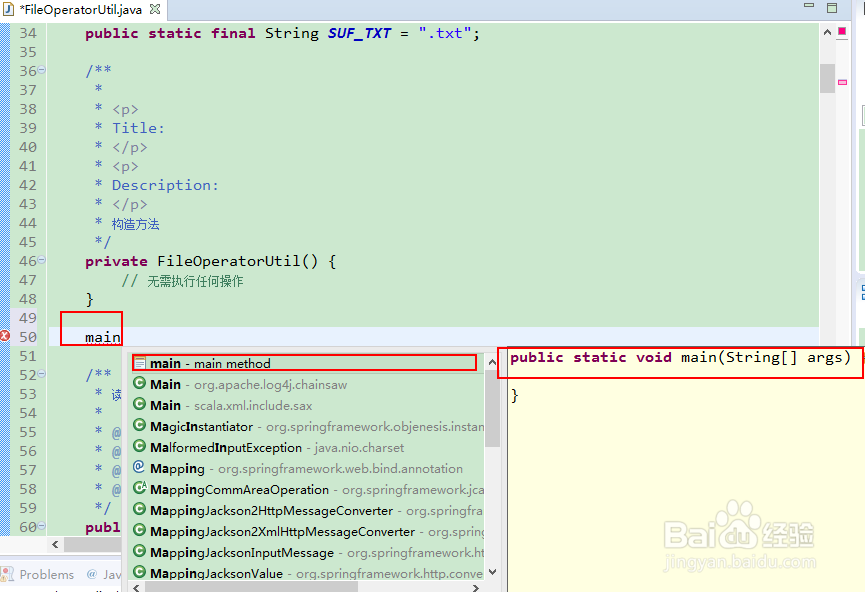Click the SUF_TXT constant on line 34

click(x=359, y=33)
